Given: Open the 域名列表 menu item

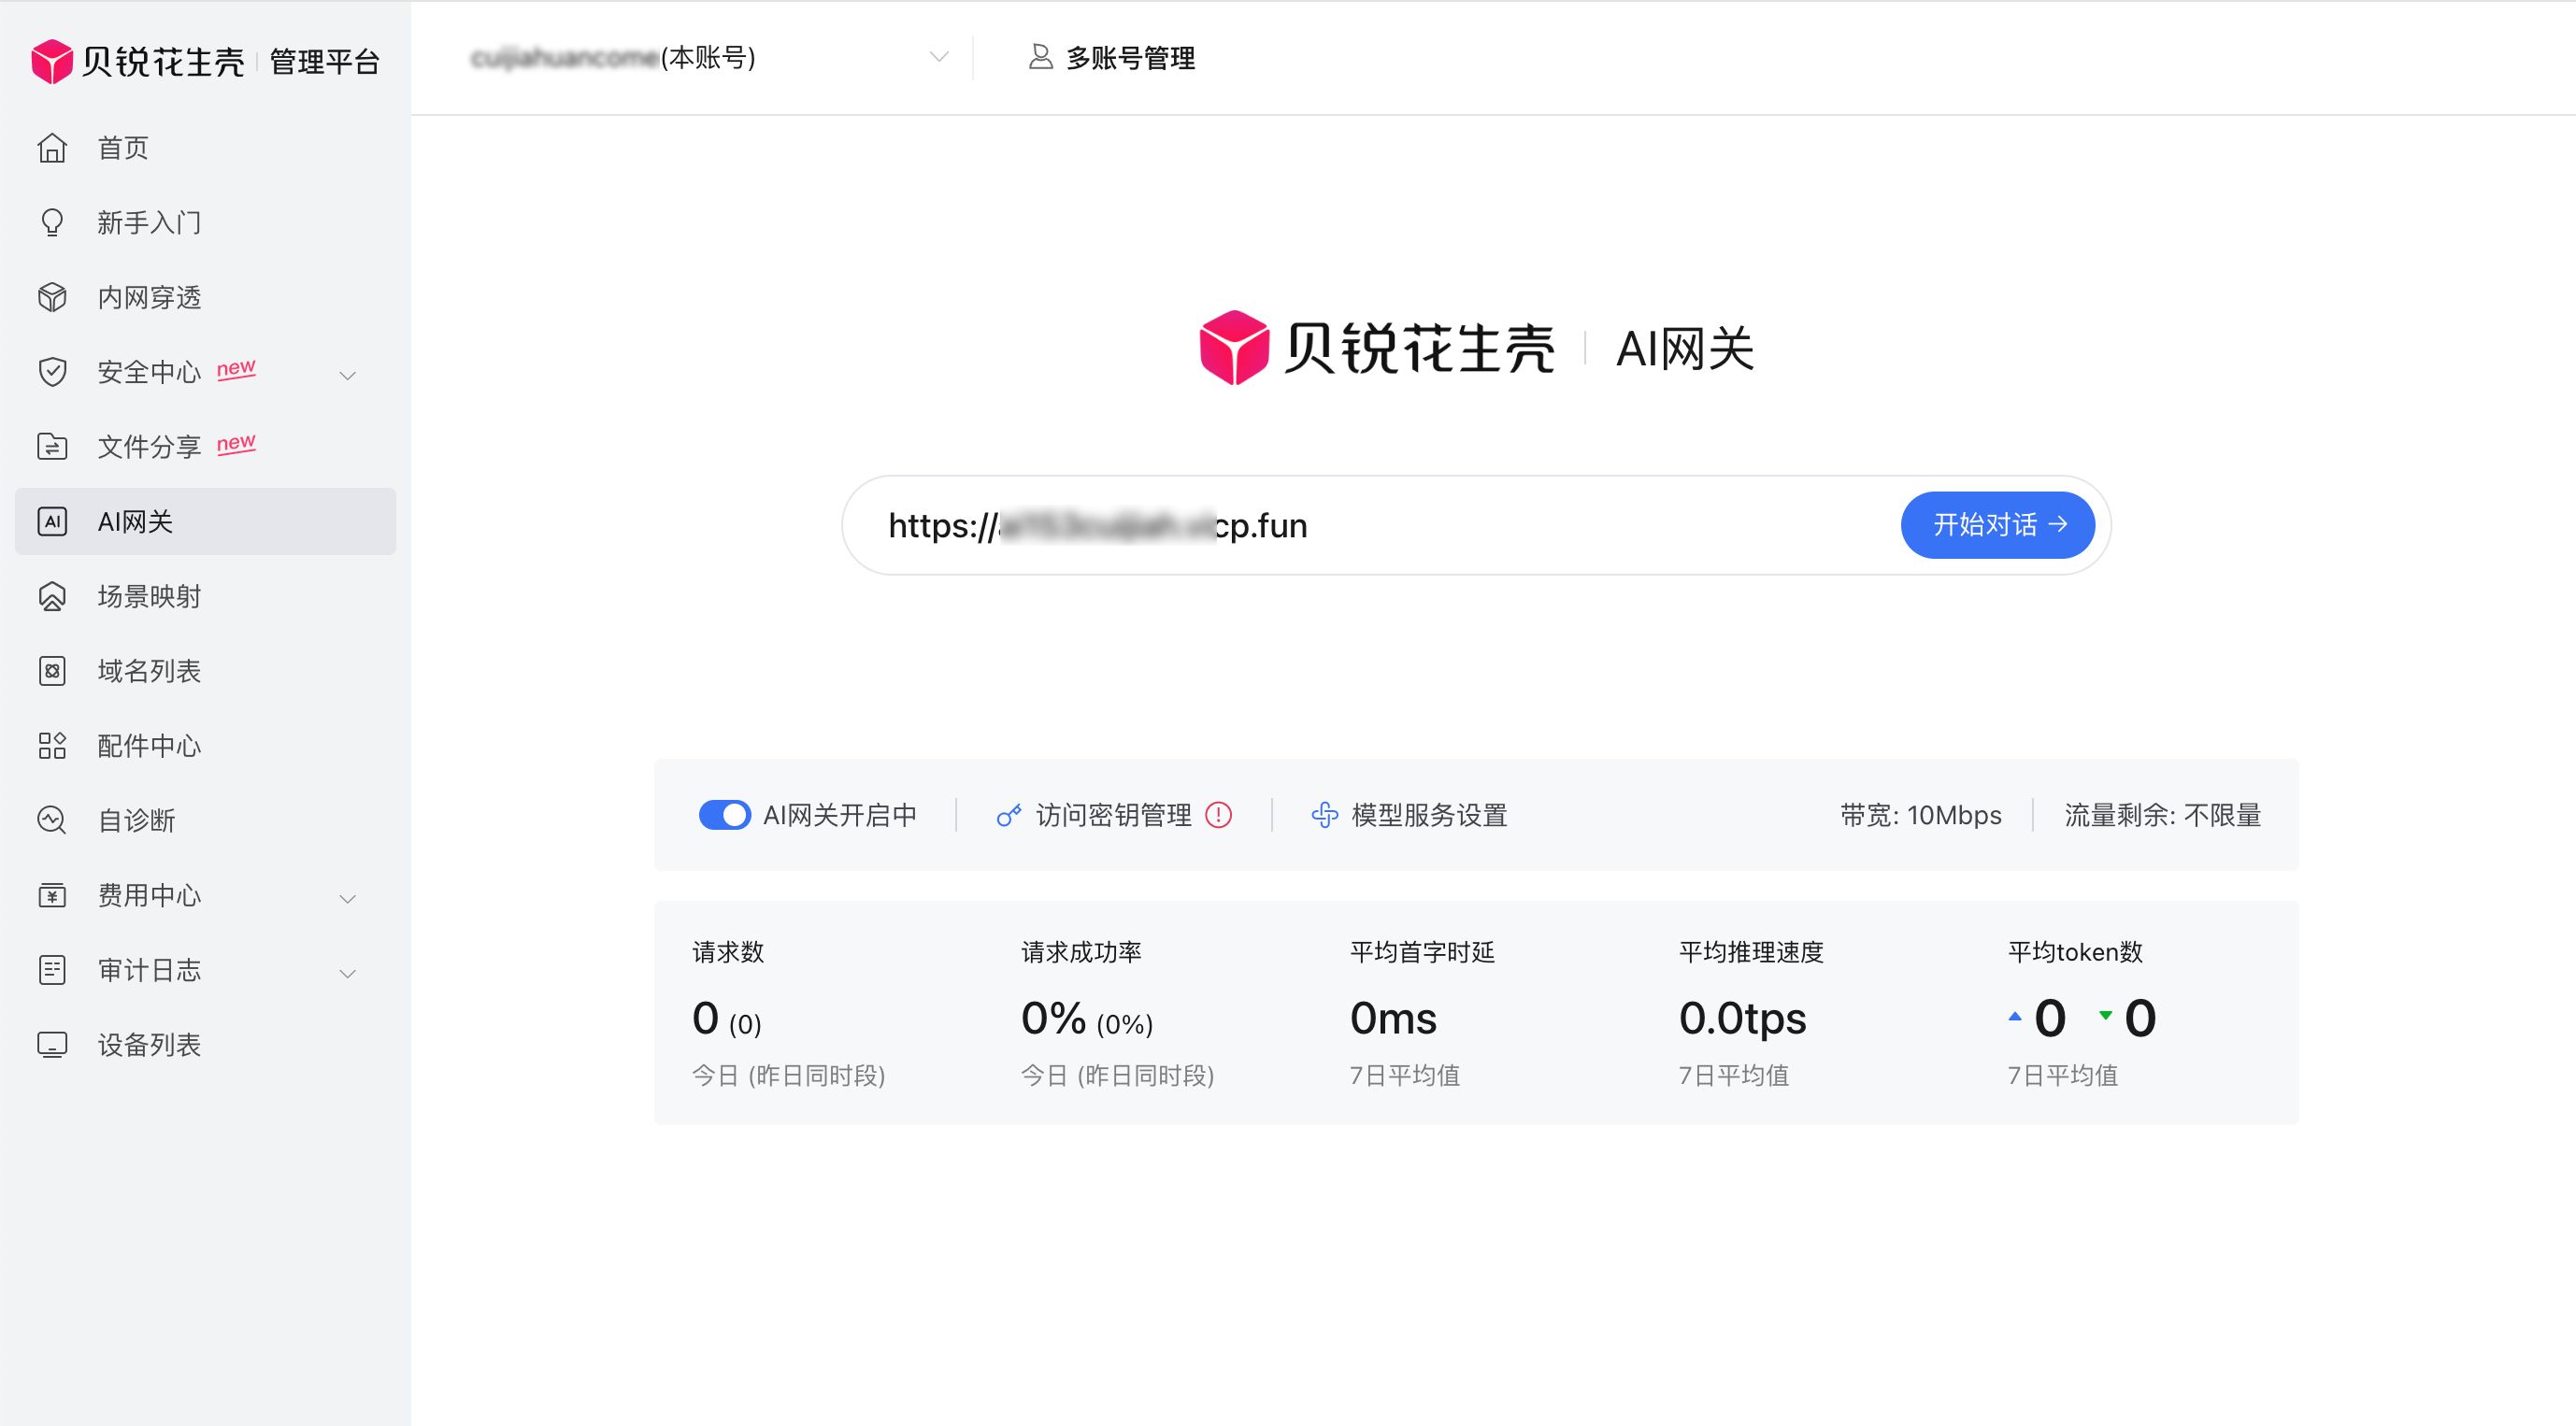Looking at the screenshot, I should tap(149, 671).
